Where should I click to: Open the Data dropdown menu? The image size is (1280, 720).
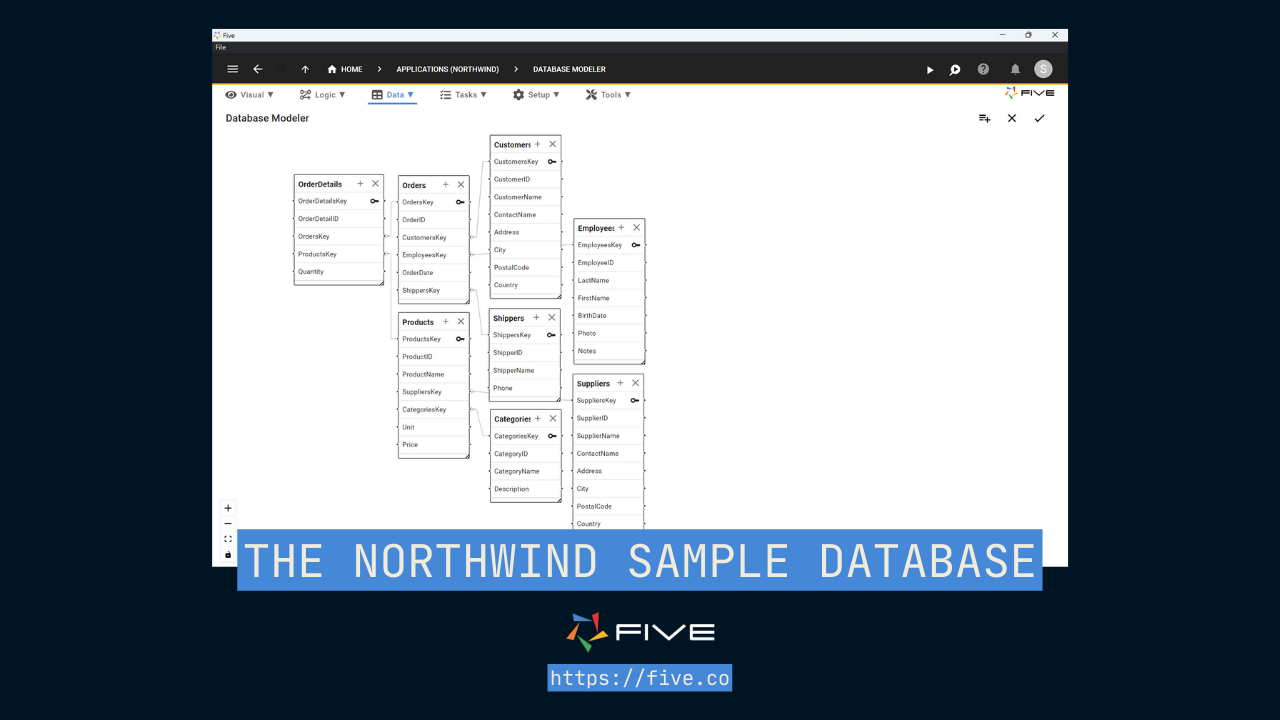point(392,95)
